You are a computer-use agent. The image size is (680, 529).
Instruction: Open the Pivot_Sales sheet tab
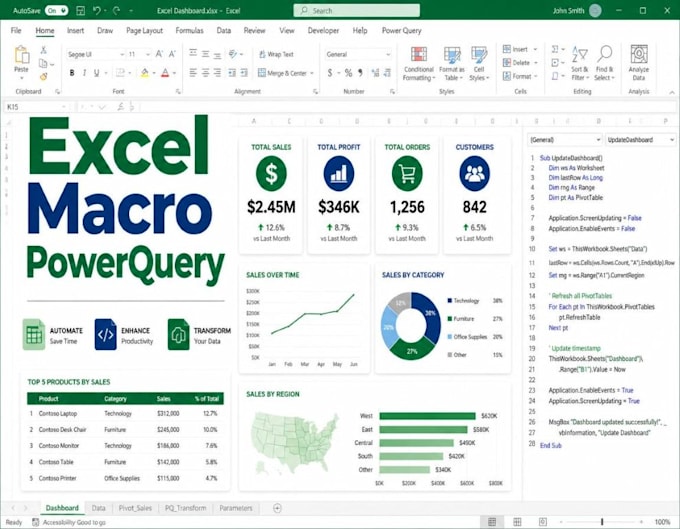pos(135,508)
